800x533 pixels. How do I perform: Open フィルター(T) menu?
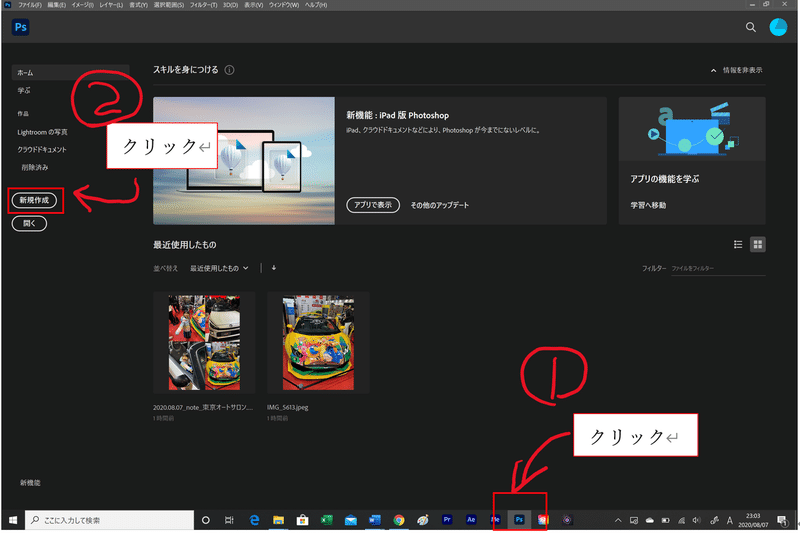203,5
